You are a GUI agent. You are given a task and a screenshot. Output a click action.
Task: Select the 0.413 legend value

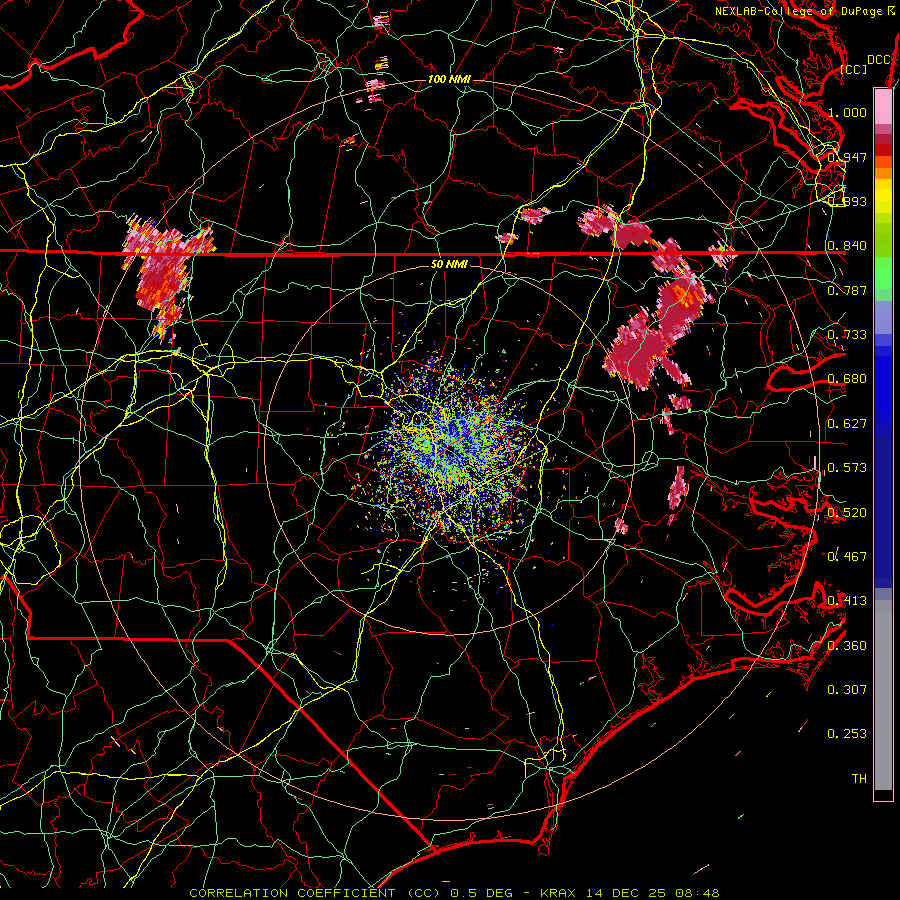pyautogui.click(x=847, y=601)
